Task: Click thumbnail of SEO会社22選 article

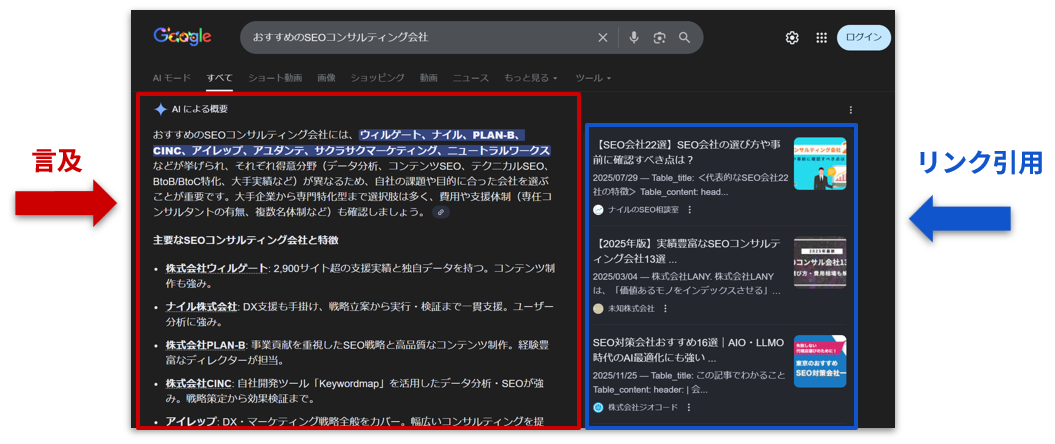Action: tap(820, 163)
